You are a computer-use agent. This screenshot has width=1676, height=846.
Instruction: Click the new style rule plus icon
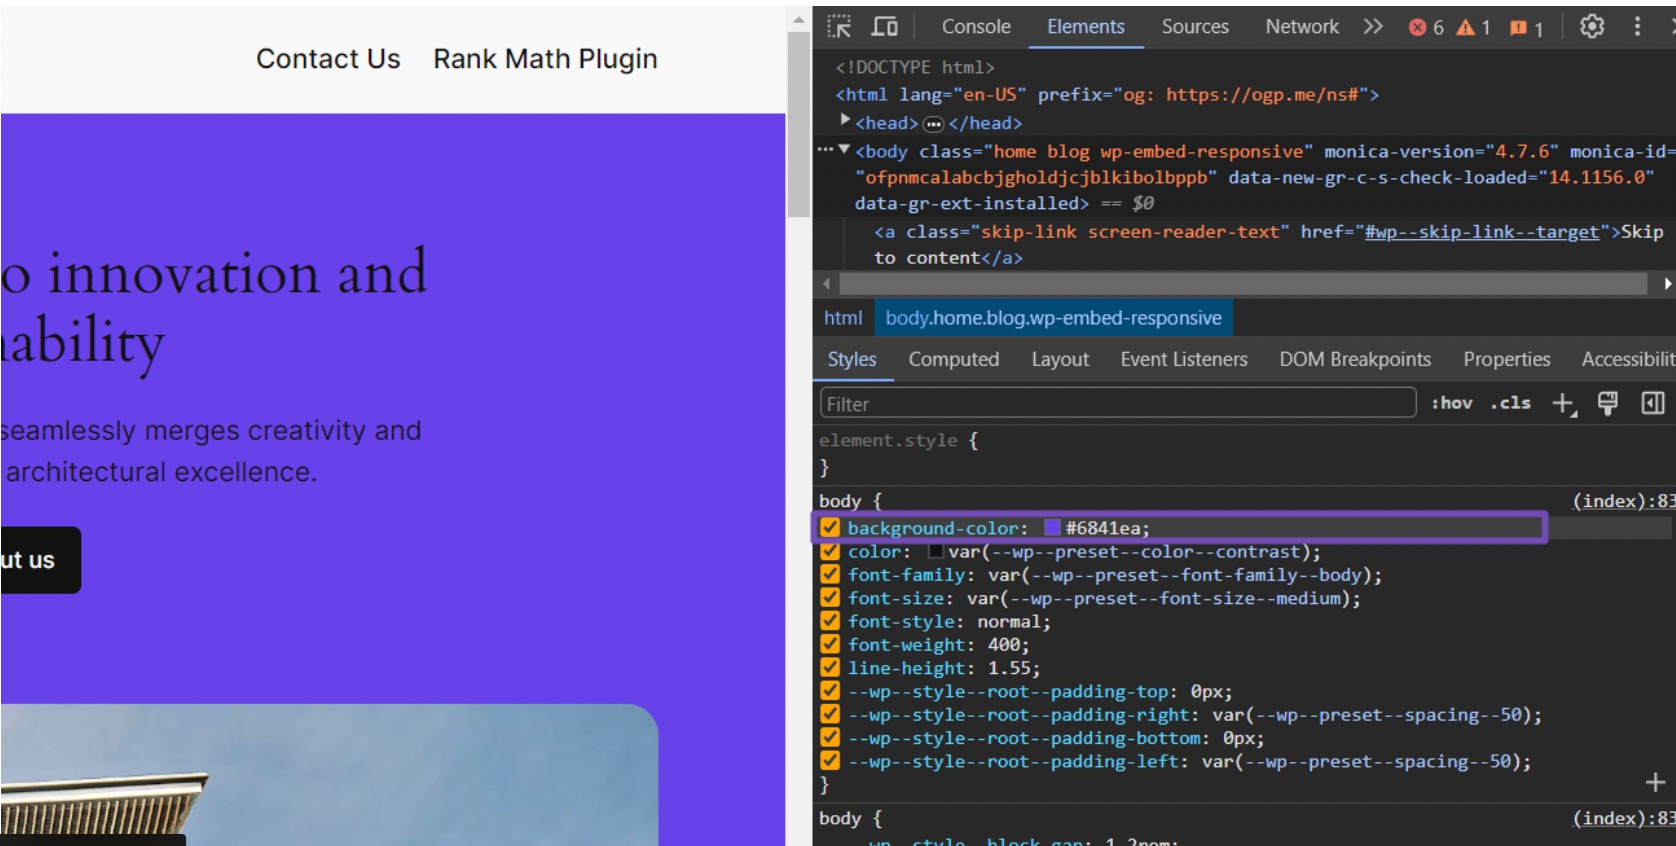click(1563, 404)
